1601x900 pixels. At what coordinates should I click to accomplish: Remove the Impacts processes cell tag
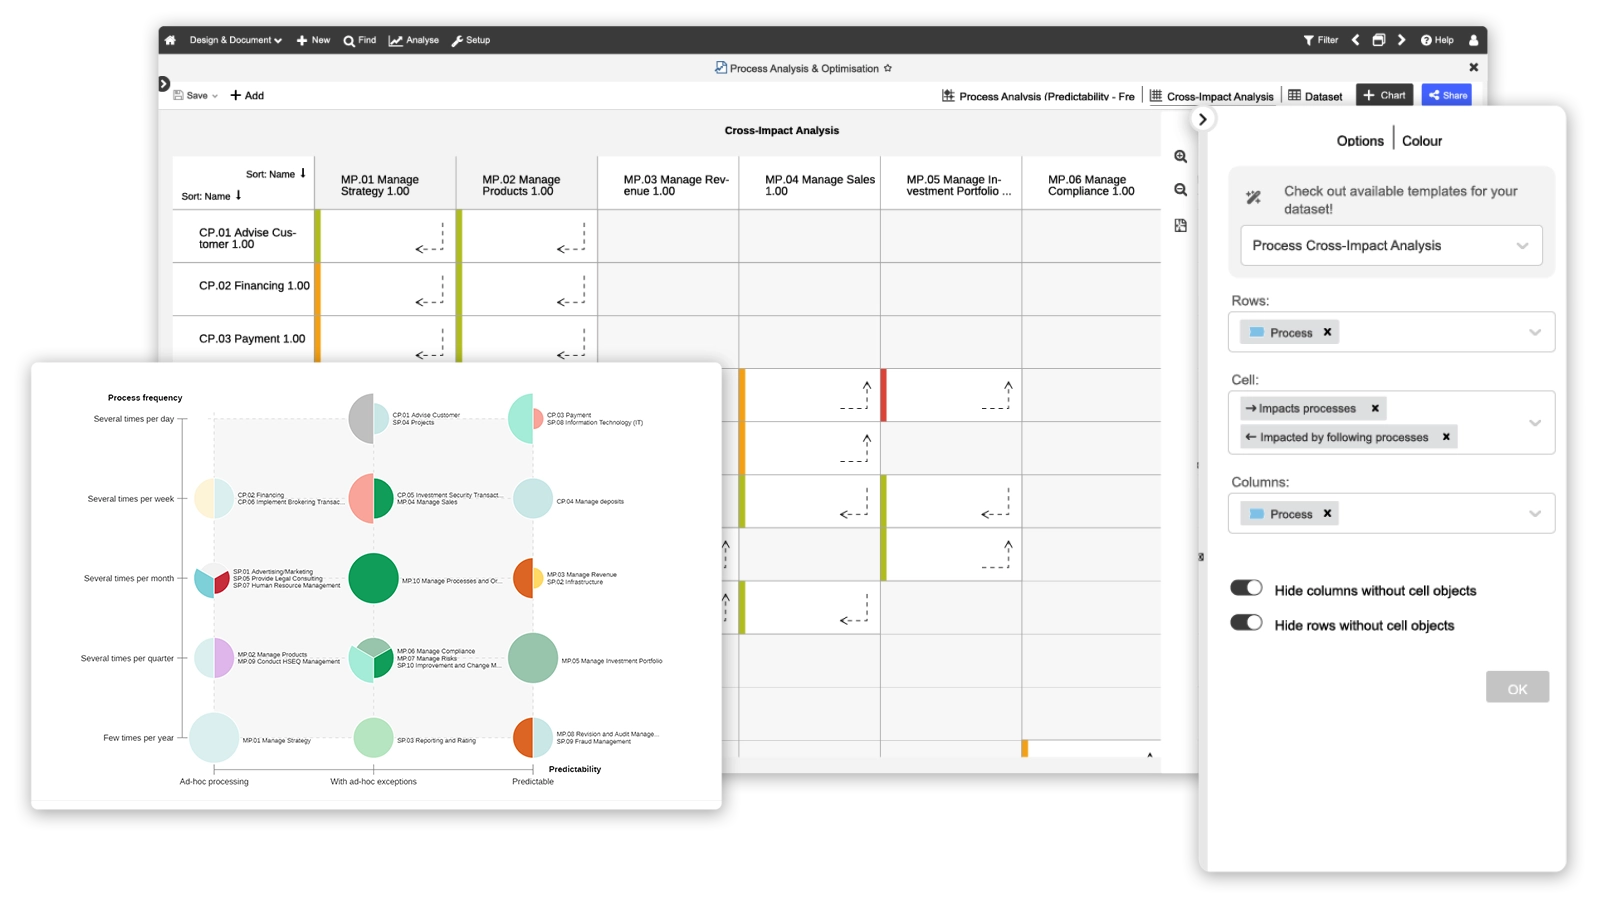[x=1375, y=408]
